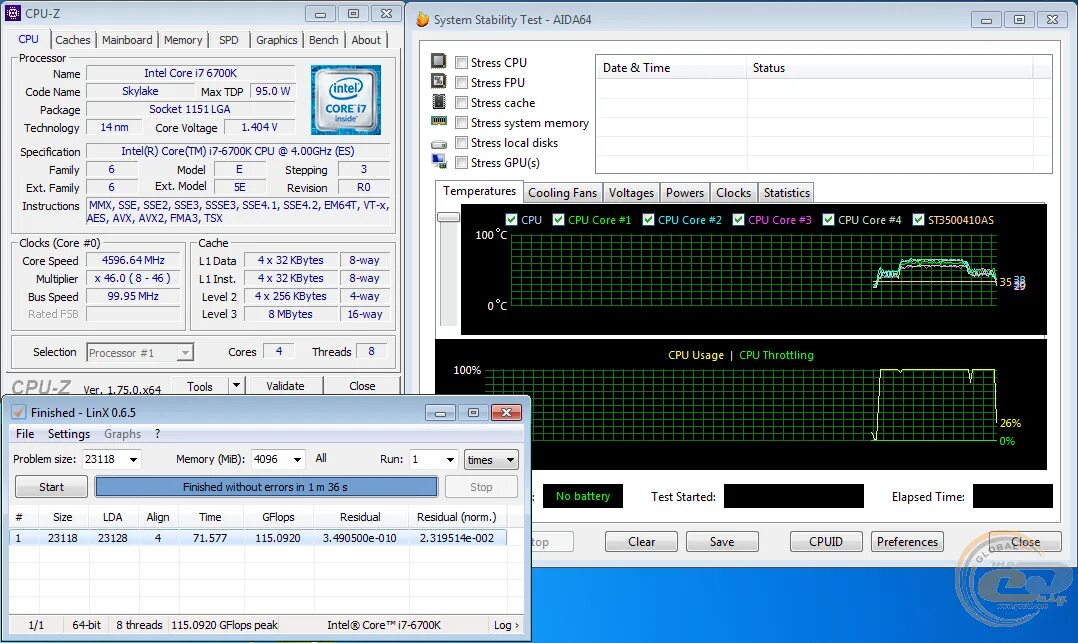Image resolution: width=1078 pixels, height=643 pixels.
Task: Open Preferences in AIDA64
Action: (x=908, y=542)
